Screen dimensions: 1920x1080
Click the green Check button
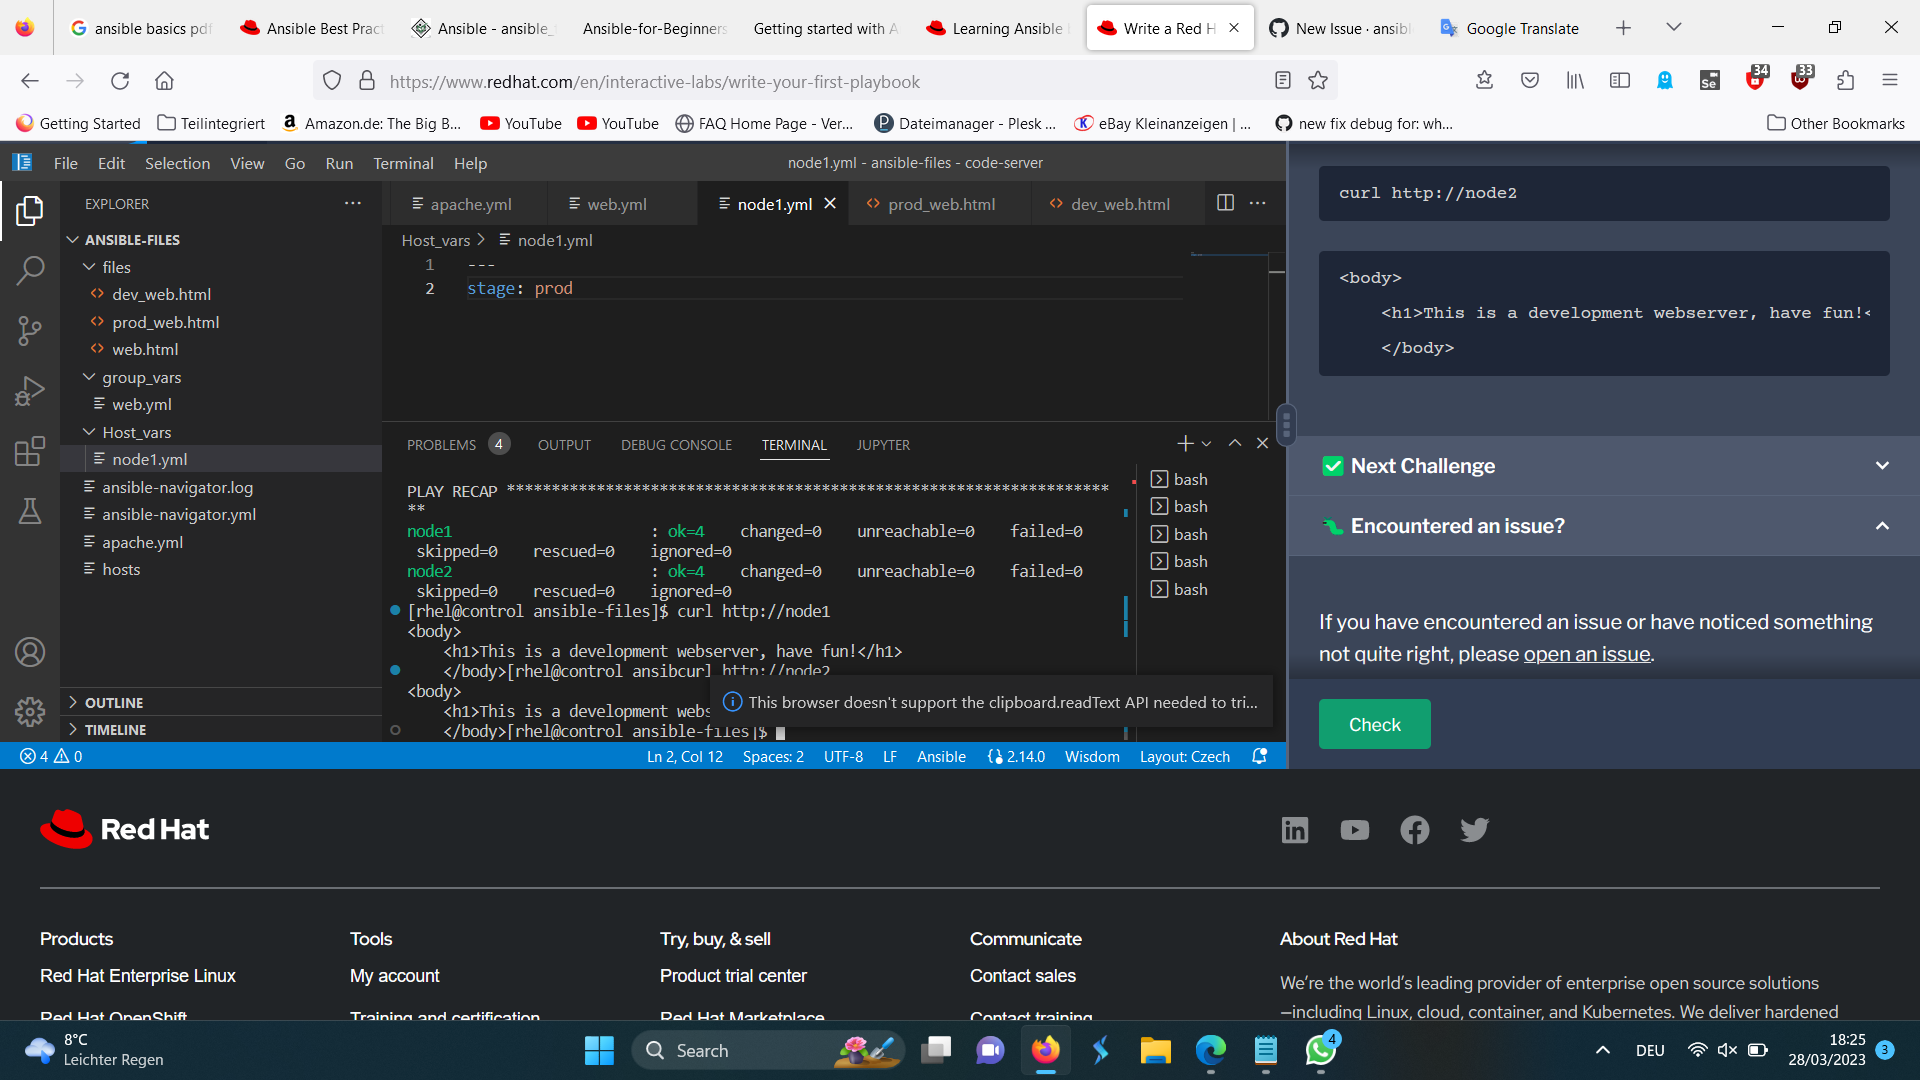tap(1373, 723)
